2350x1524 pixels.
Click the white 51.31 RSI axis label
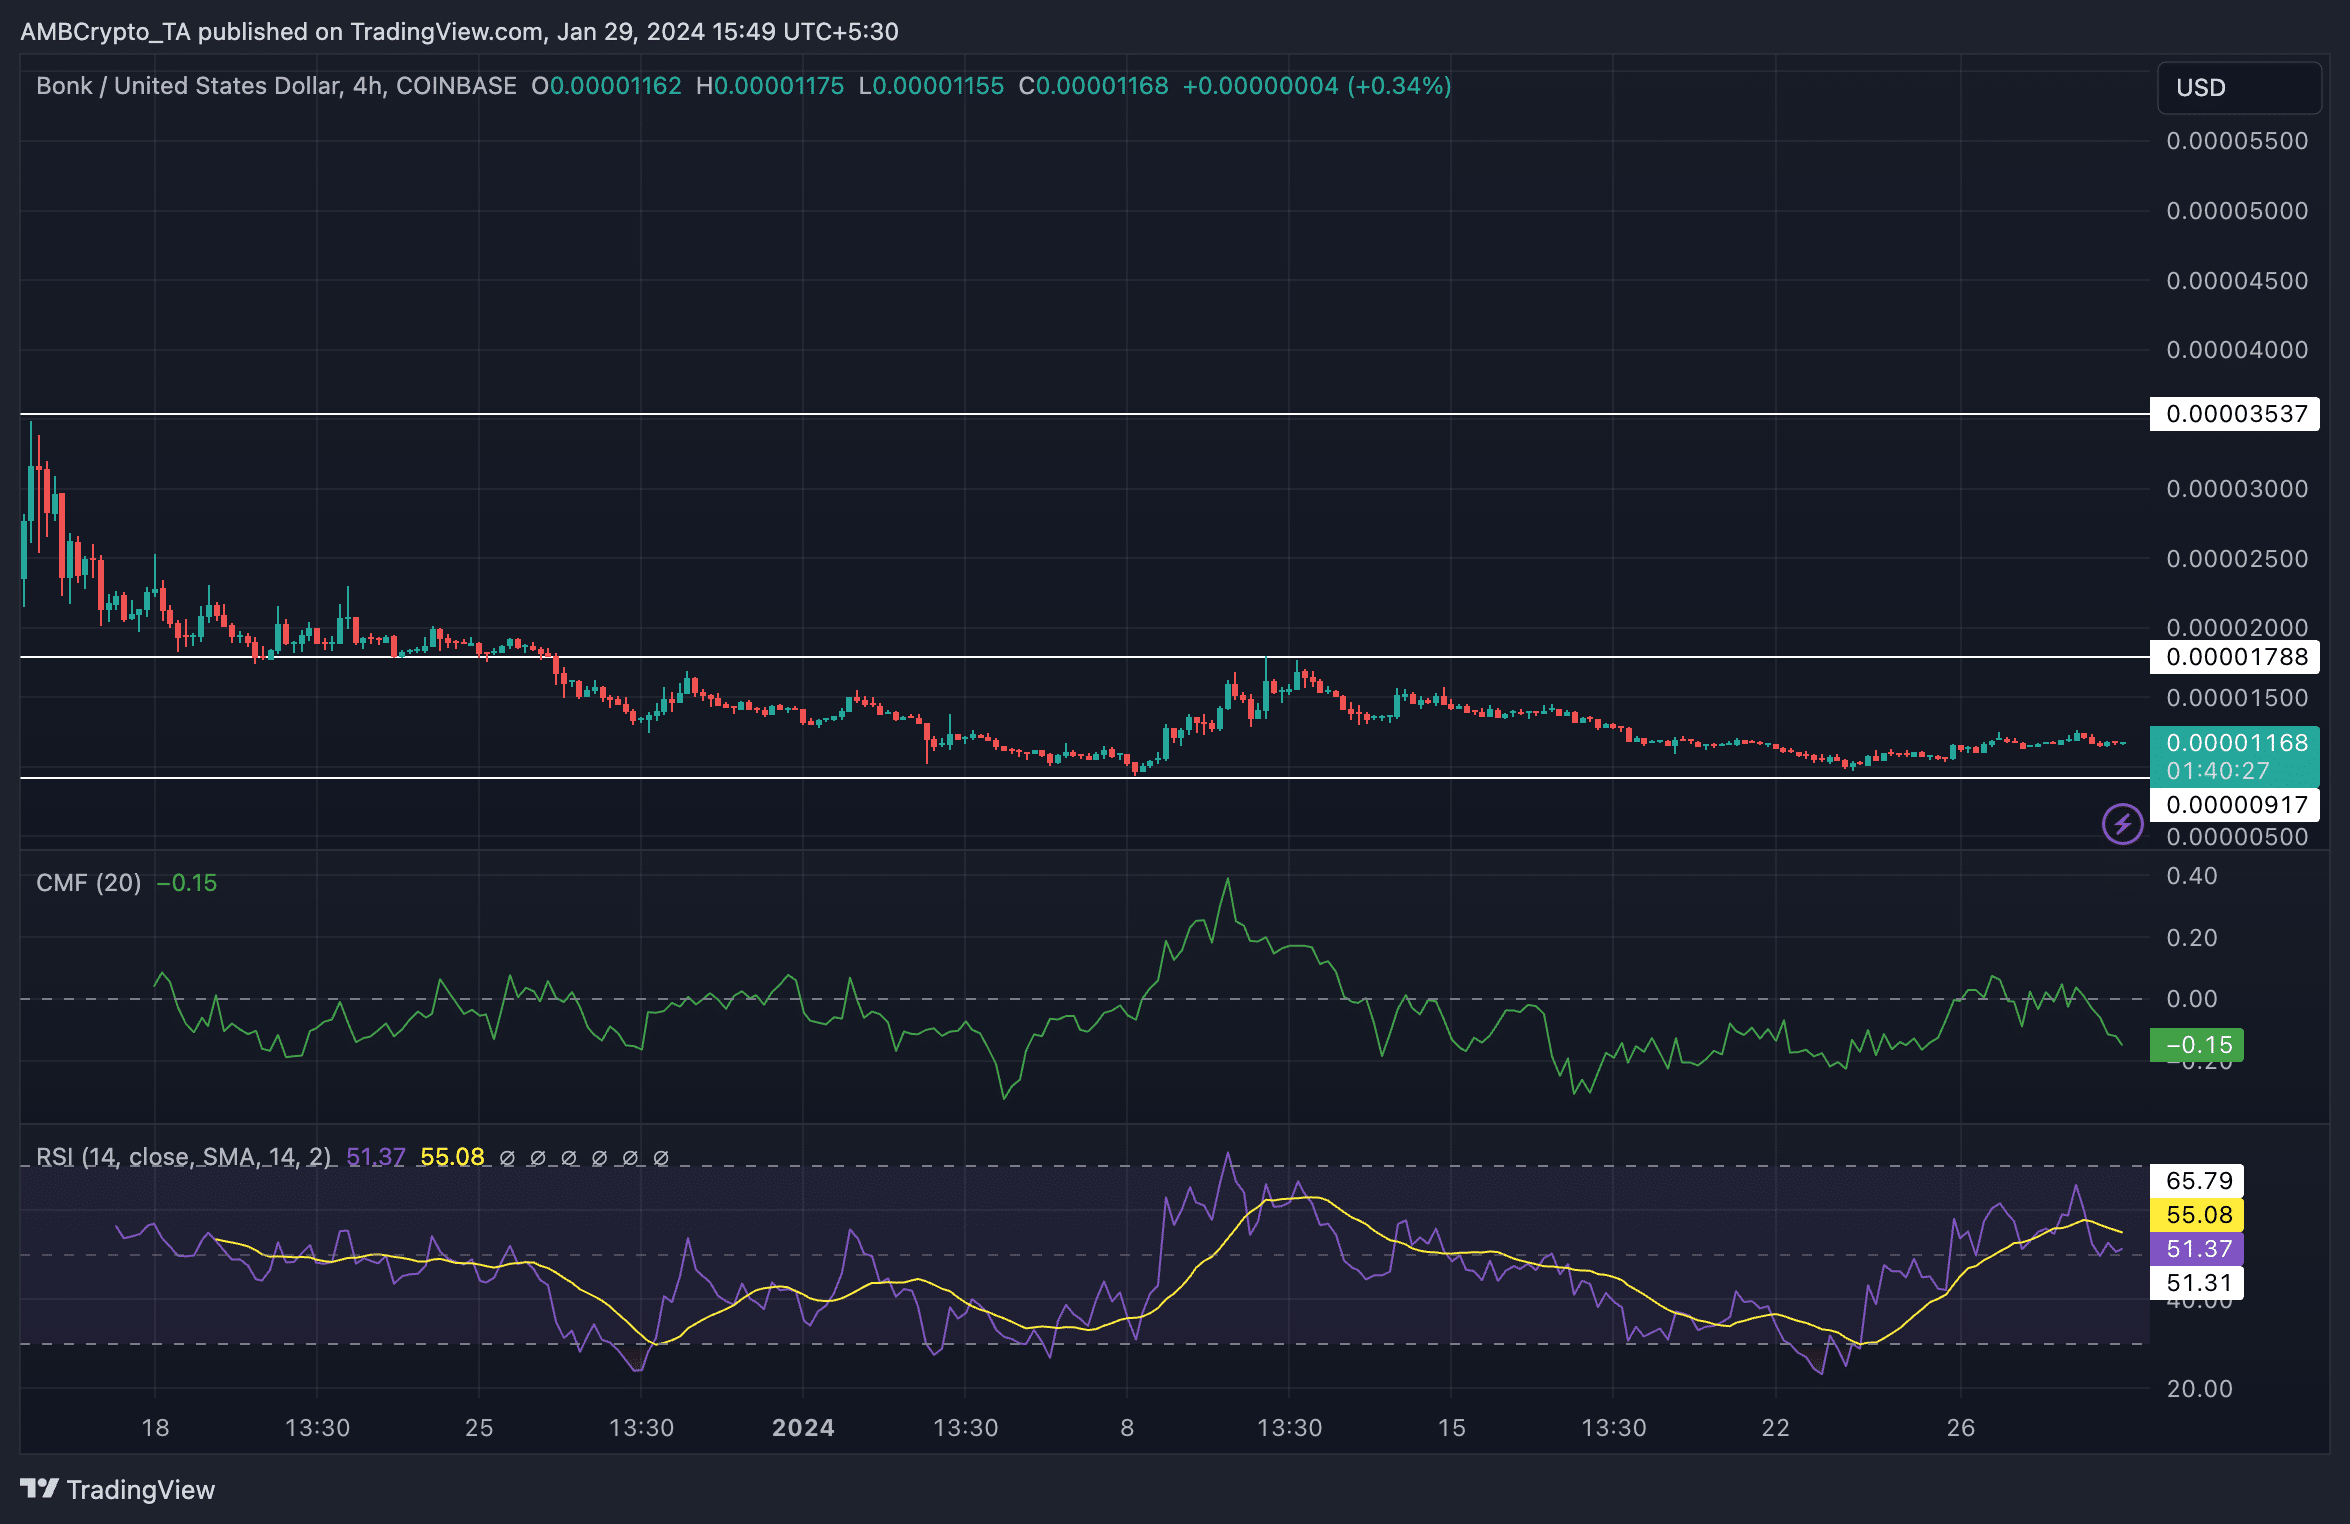click(x=2197, y=1283)
